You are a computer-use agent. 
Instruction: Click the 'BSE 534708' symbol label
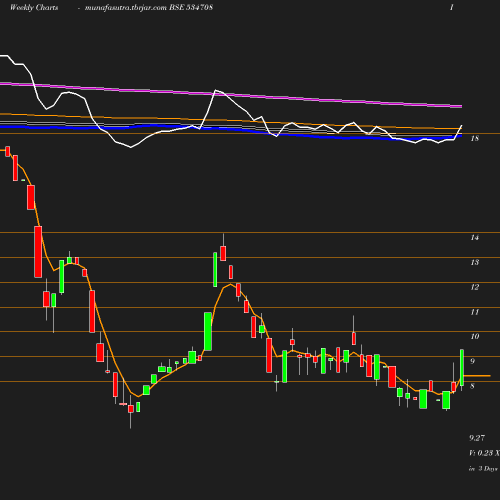[191, 7]
